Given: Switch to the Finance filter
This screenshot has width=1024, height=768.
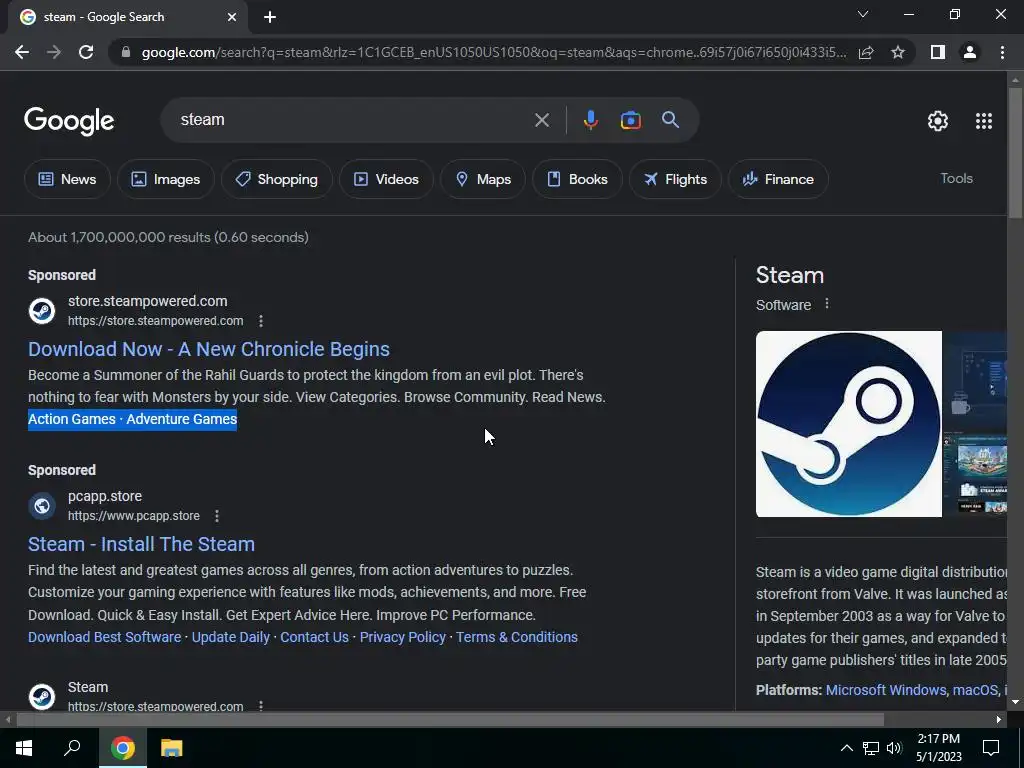Looking at the screenshot, I should tap(778, 179).
